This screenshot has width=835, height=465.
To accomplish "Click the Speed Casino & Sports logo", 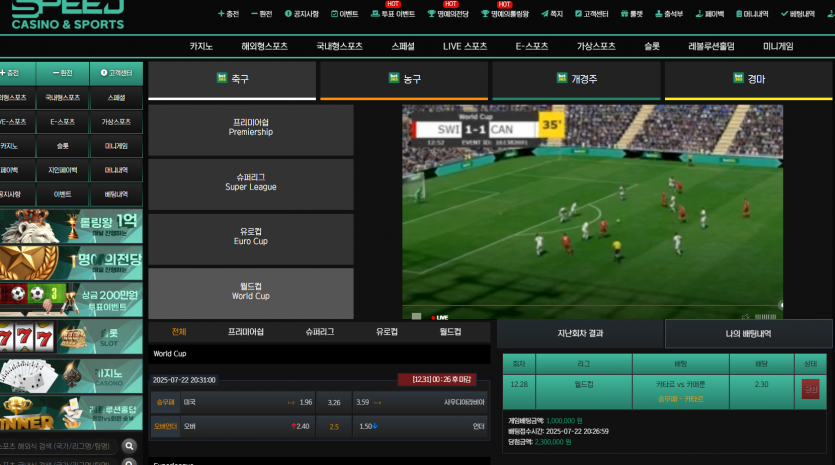I will click(68, 15).
